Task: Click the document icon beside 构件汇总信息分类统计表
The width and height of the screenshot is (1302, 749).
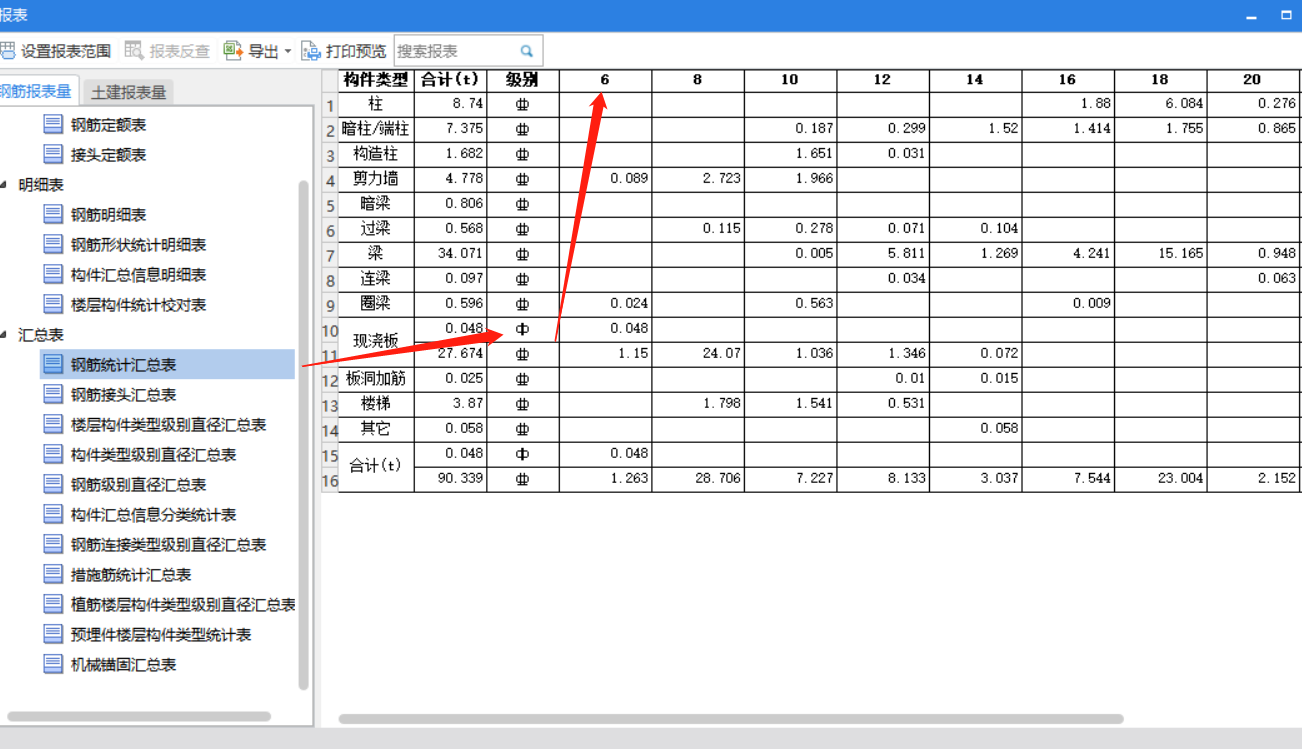Action: coord(53,514)
